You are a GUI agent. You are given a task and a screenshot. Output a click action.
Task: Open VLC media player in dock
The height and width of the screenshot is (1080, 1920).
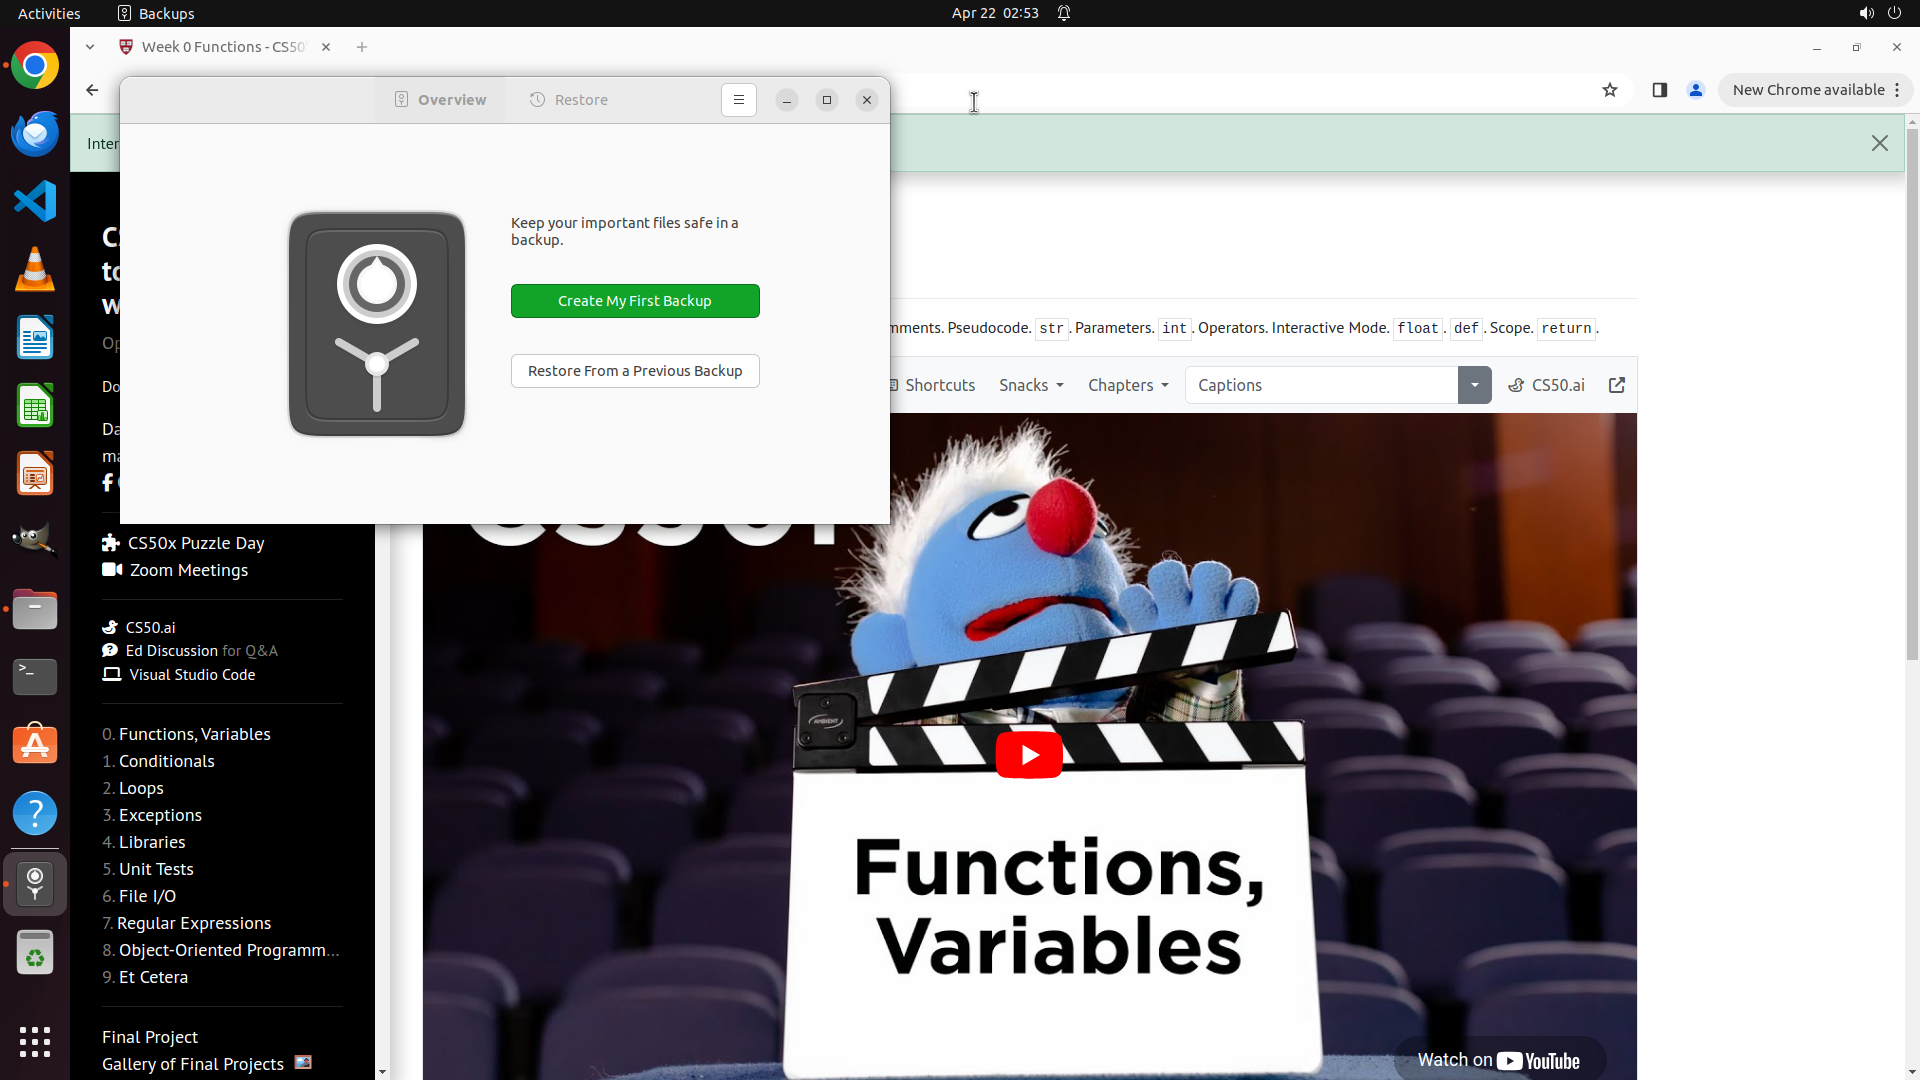click(x=35, y=269)
